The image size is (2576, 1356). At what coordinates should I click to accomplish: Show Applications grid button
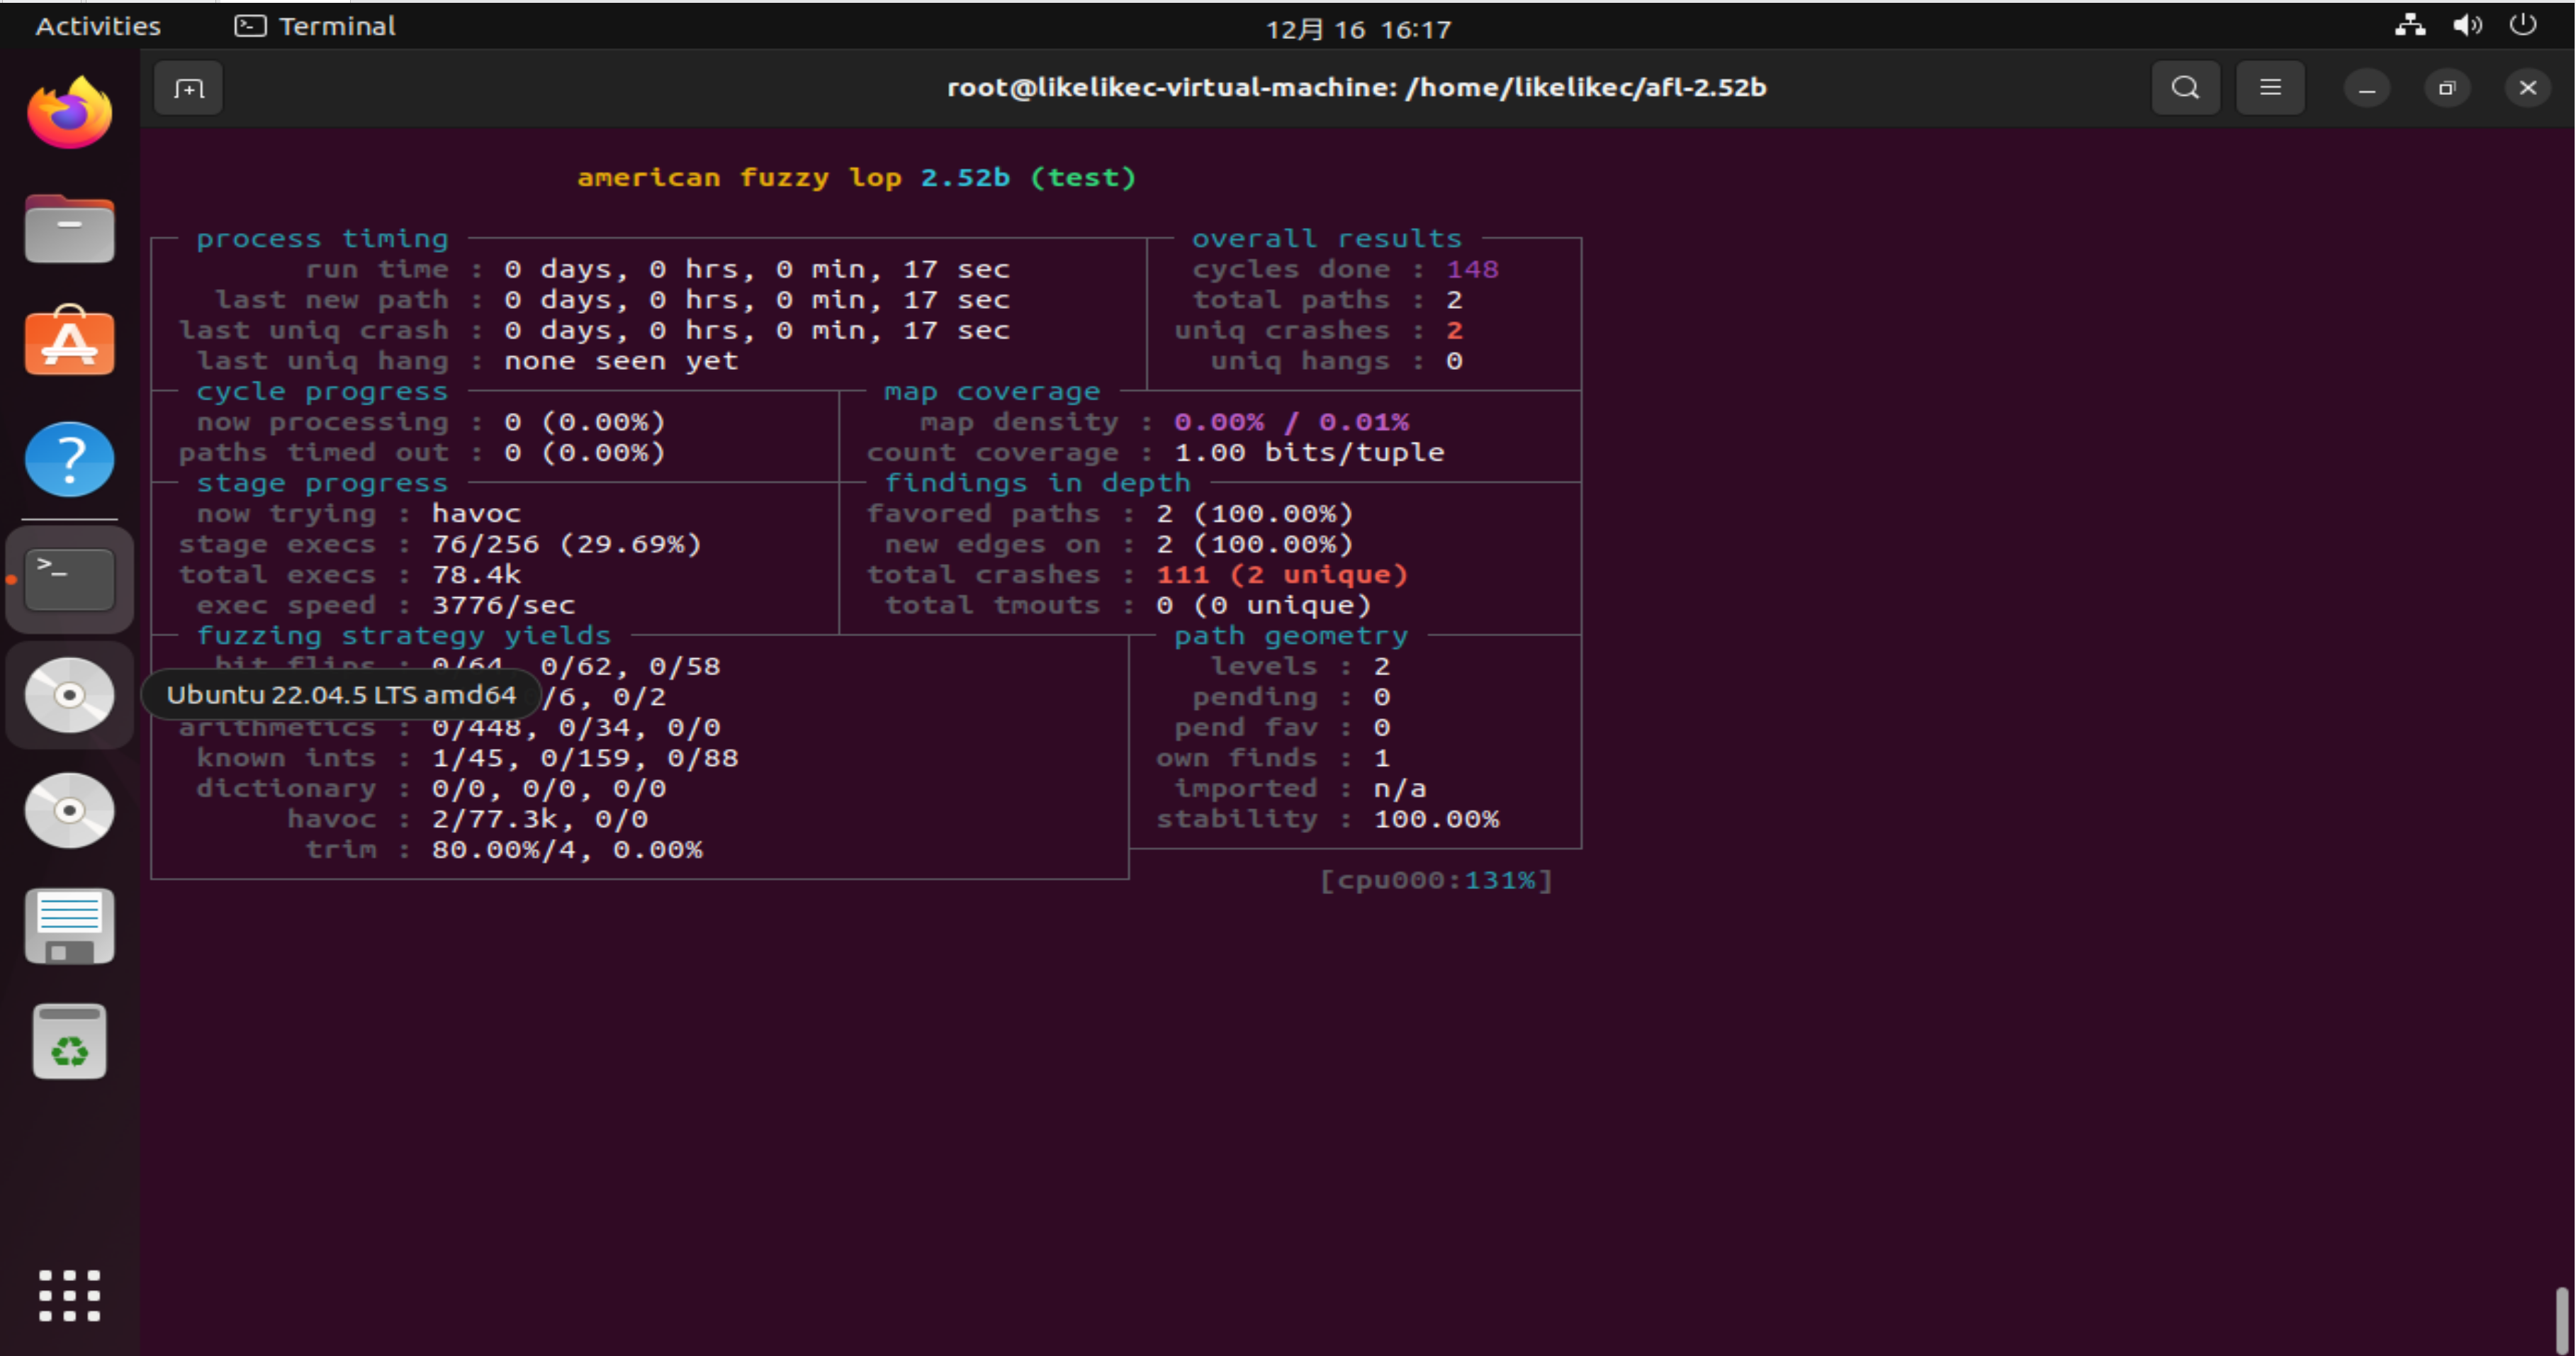tap(69, 1295)
